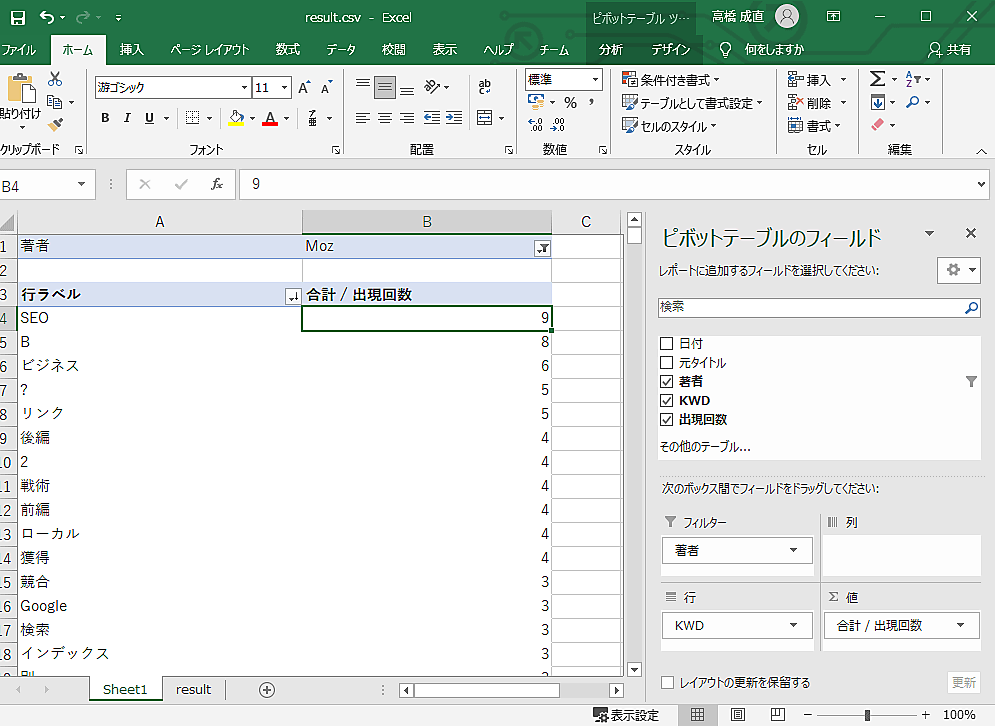Switch to the result sheet tab
This screenshot has width=995, height=726.
[193, 689]
